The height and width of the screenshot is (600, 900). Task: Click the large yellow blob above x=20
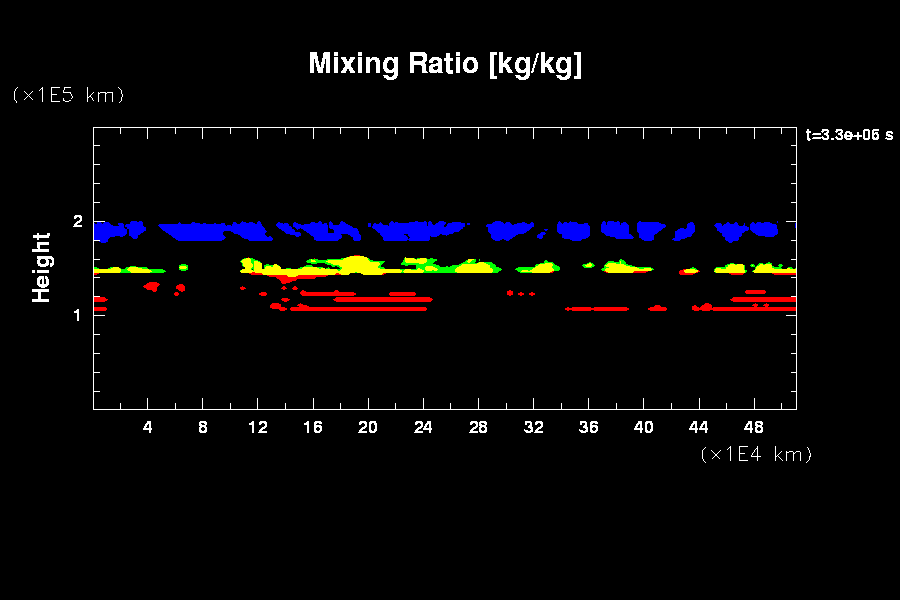click(x=355, y=265)
